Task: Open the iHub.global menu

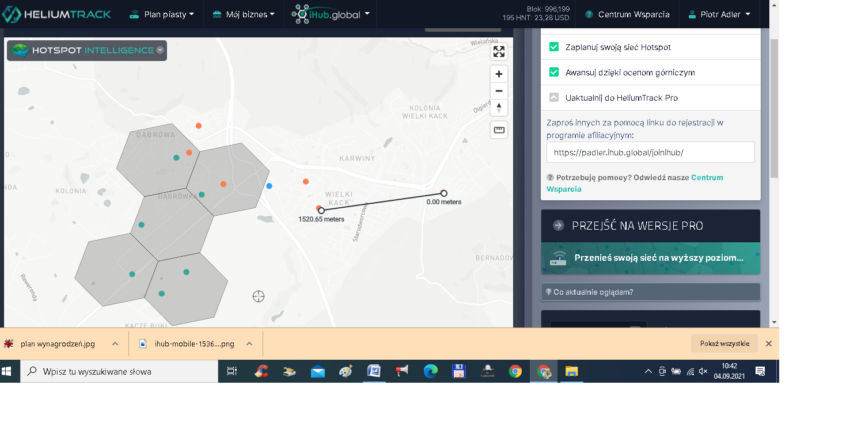Action: tap(331, 15)
